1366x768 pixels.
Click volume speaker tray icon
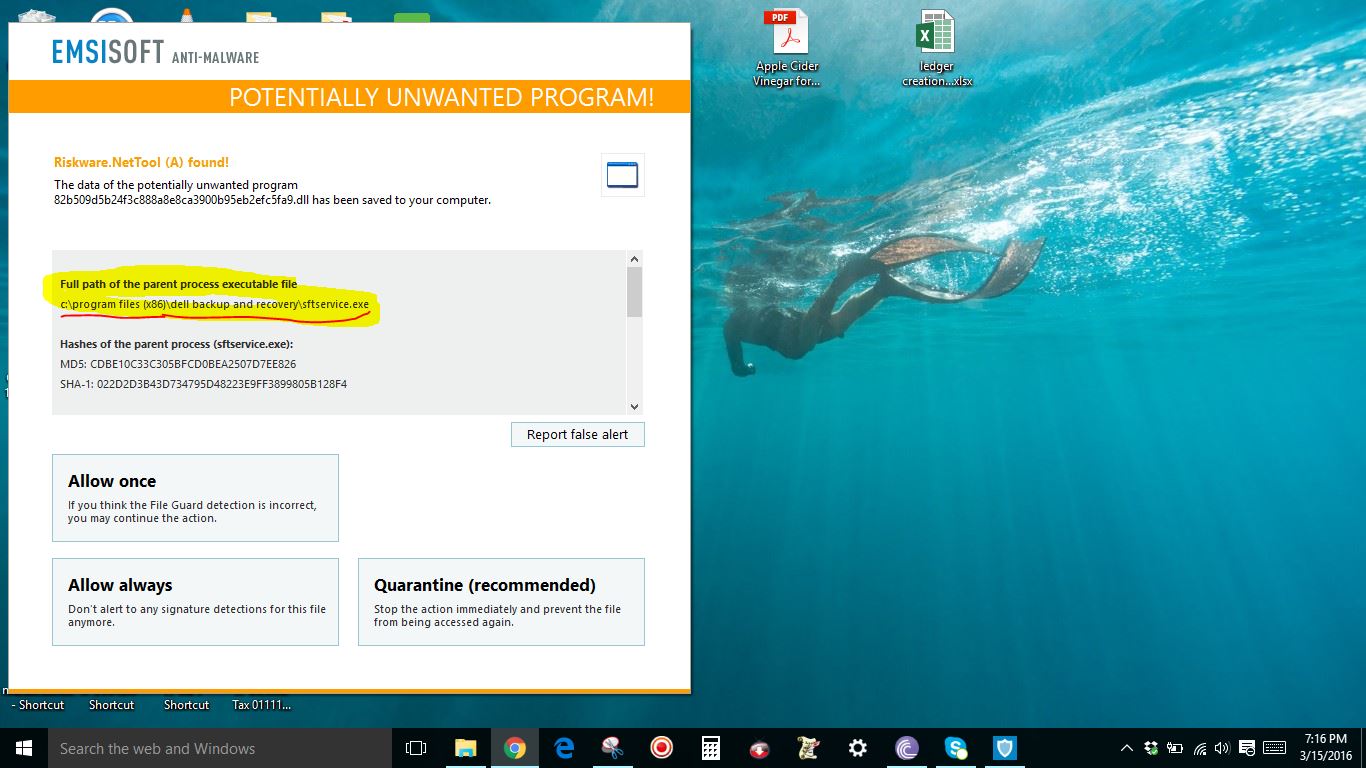(x=1222, y=748)
